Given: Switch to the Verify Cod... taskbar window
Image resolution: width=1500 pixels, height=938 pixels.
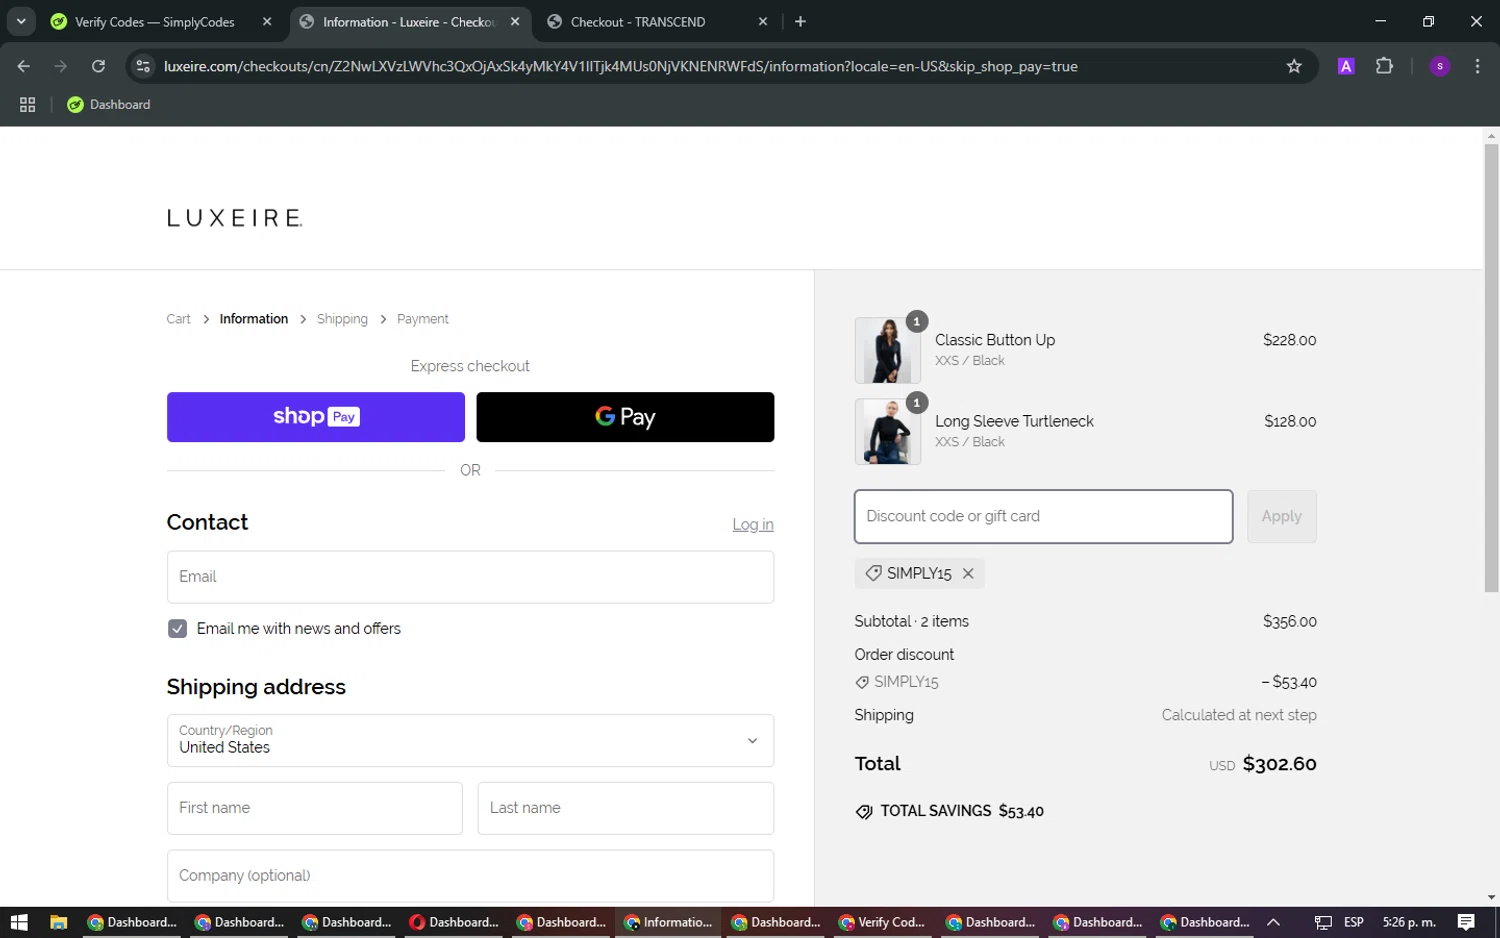Looking at the screenshot, I should 881,922.
